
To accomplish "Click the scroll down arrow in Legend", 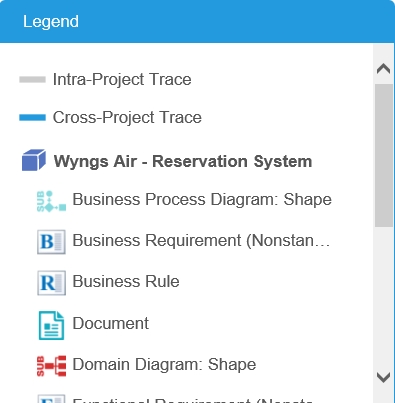I will point(383,377).
